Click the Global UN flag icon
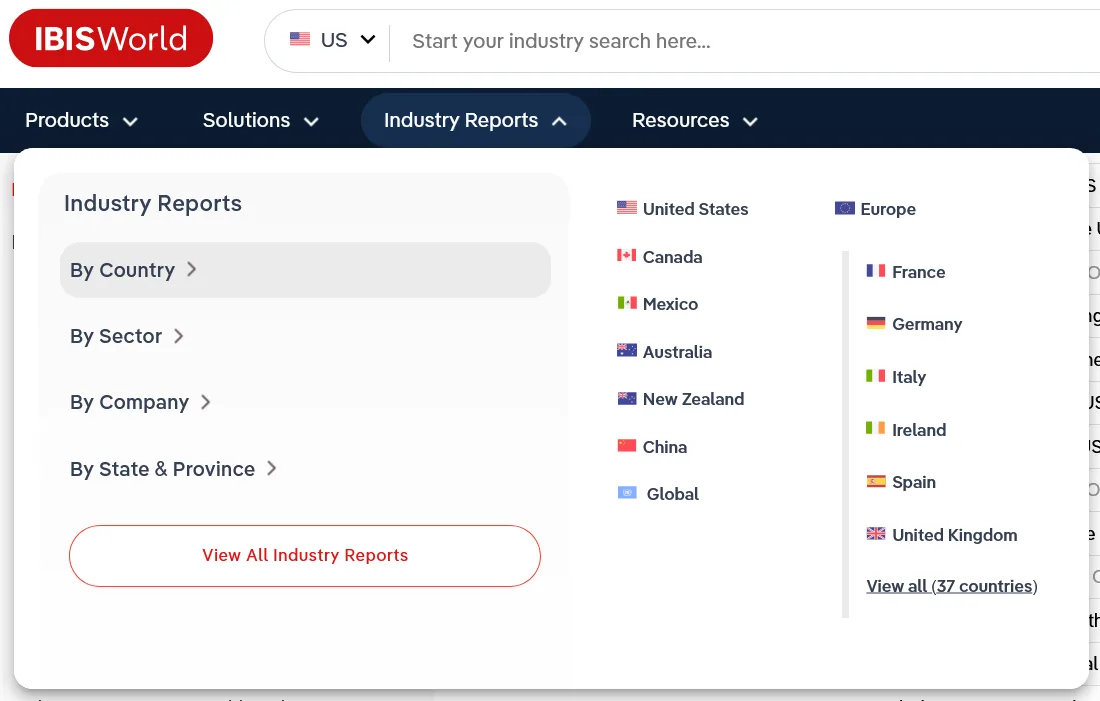The image size is (1100, 701). point(626,493)
